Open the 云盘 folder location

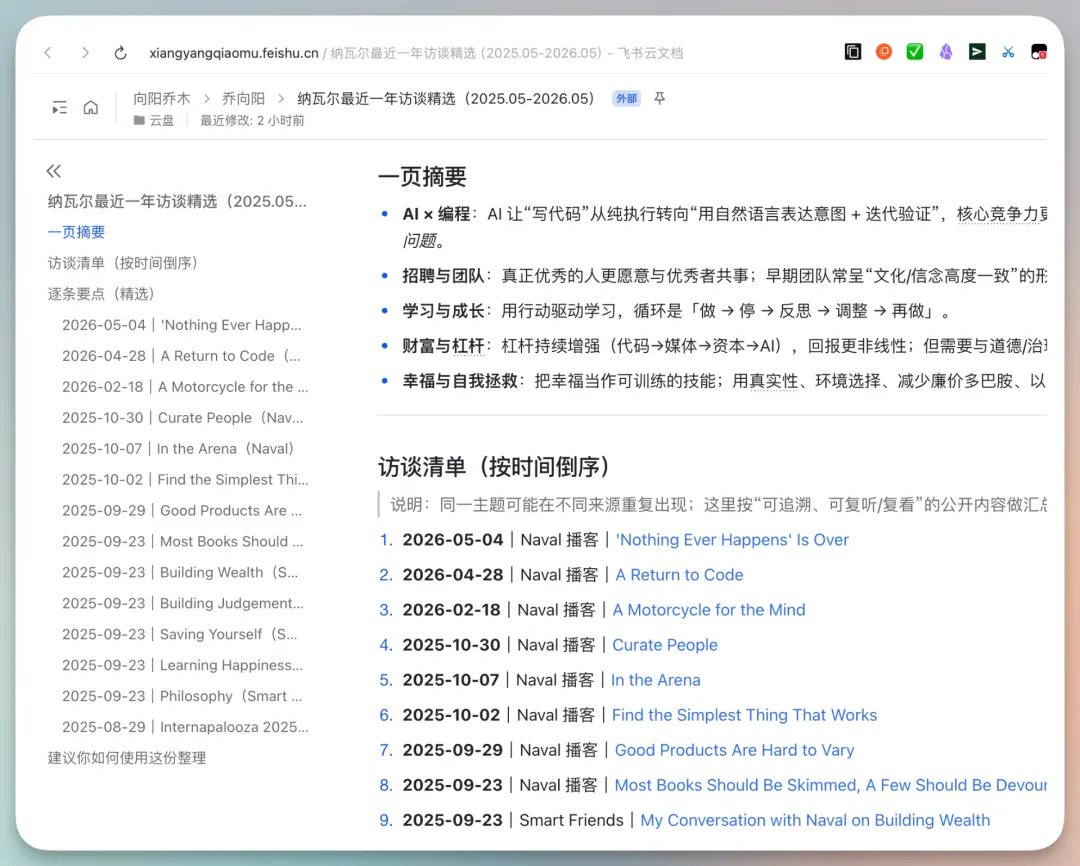[x=154, y=121]
